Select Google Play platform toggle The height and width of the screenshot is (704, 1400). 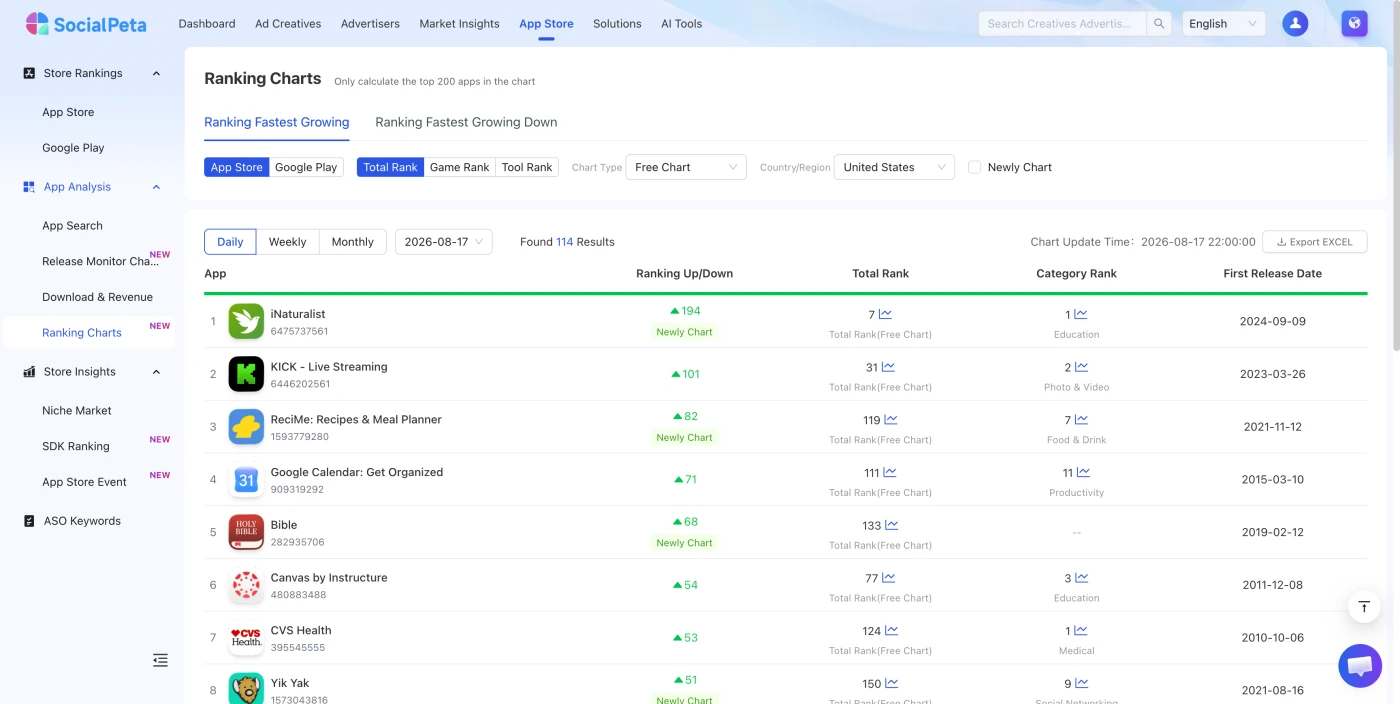coord(306,167)
